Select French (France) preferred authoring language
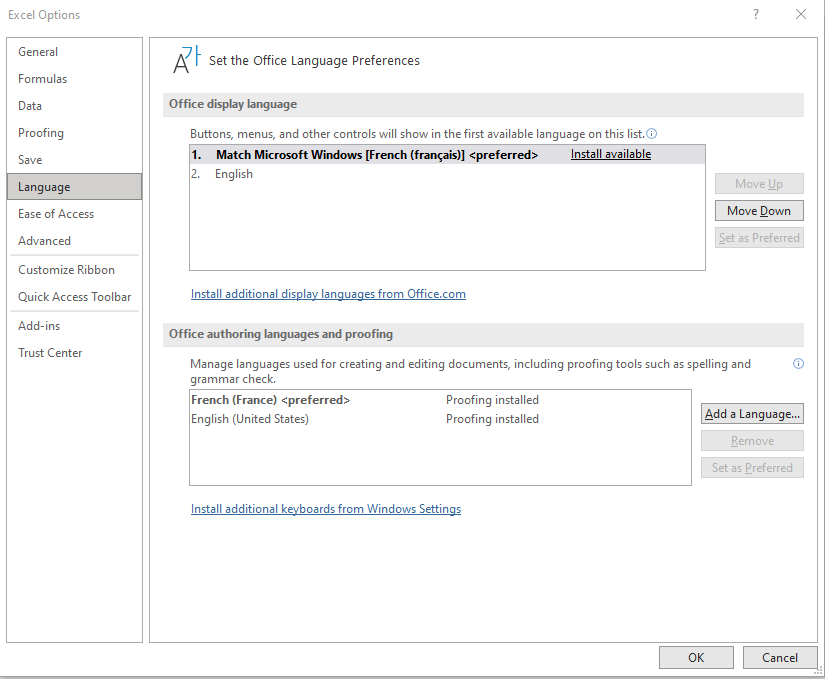This screenshot has height=679, width=825. tap(270, 400)
